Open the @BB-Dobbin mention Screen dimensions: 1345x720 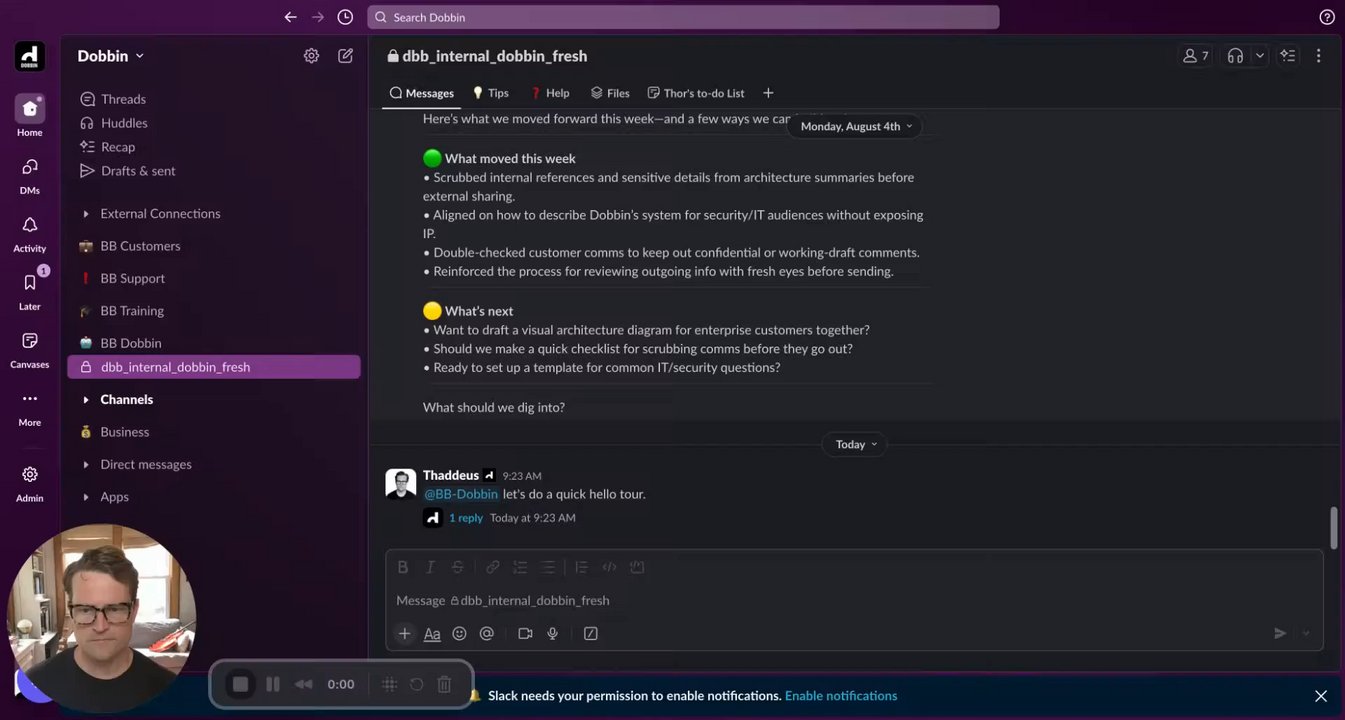click(x=461, y=494)
